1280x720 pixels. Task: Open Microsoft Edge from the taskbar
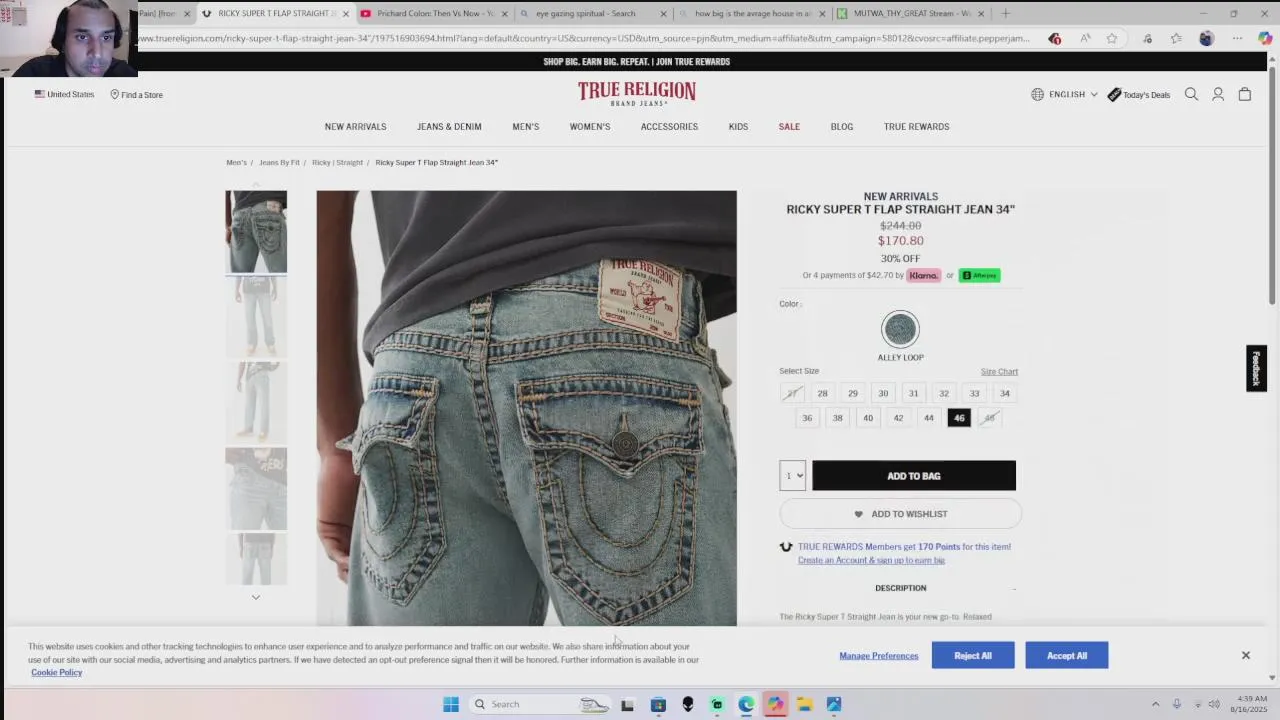pos(746,704)
